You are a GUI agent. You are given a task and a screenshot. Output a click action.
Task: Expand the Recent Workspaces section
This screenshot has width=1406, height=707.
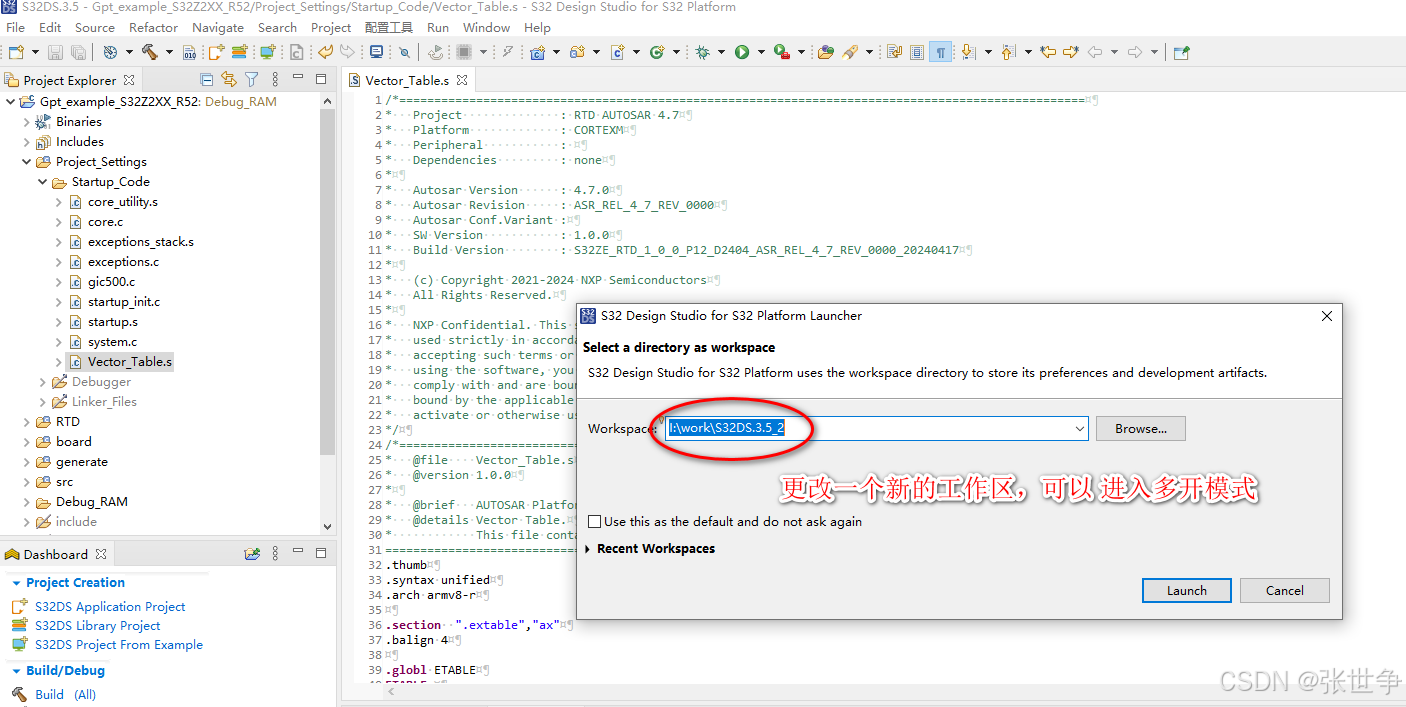(591, 548)
